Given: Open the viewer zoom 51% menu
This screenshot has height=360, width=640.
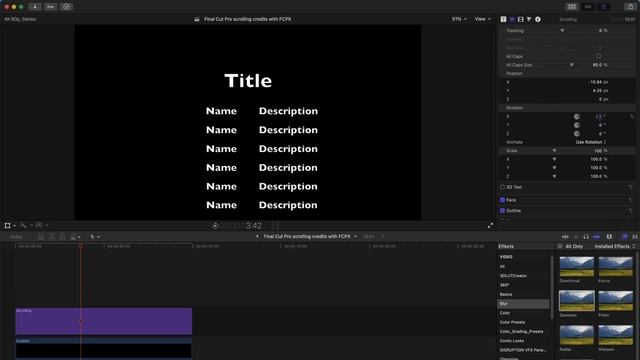Looking at the screenshot, I should (459, 19).
